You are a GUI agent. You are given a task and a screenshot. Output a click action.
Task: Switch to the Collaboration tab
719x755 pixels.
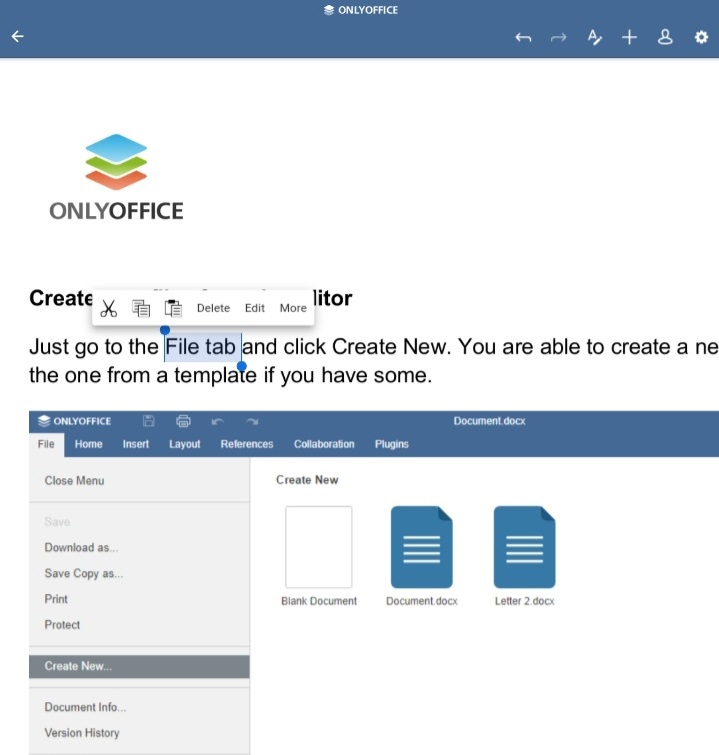324,444
